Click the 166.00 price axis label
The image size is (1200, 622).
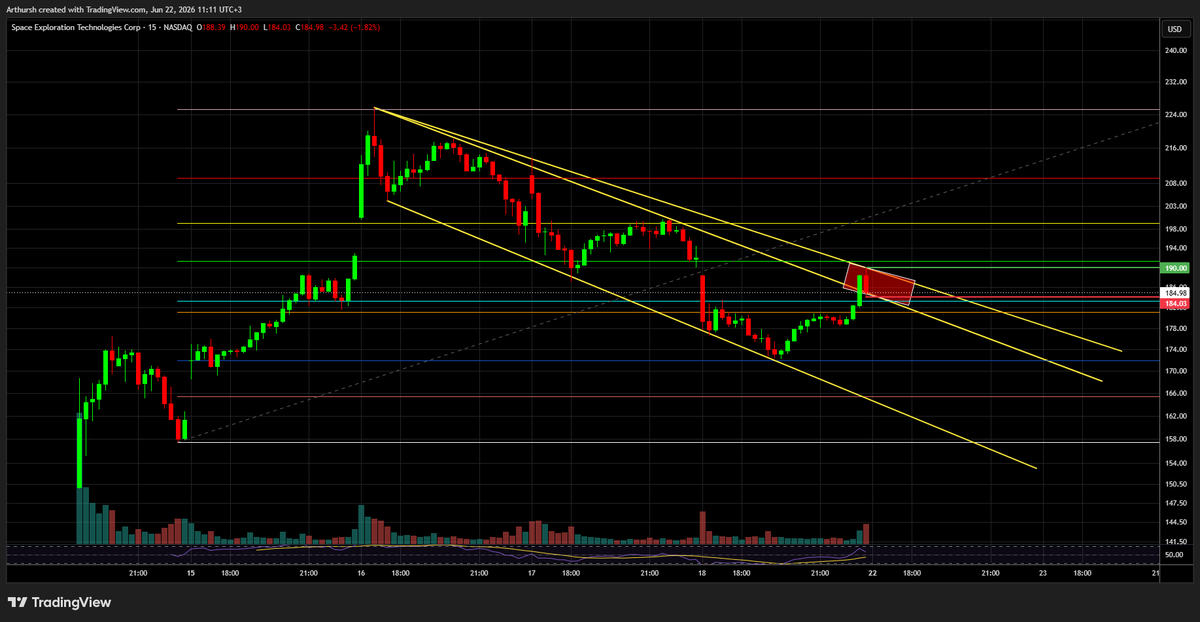pos(1175,393)
